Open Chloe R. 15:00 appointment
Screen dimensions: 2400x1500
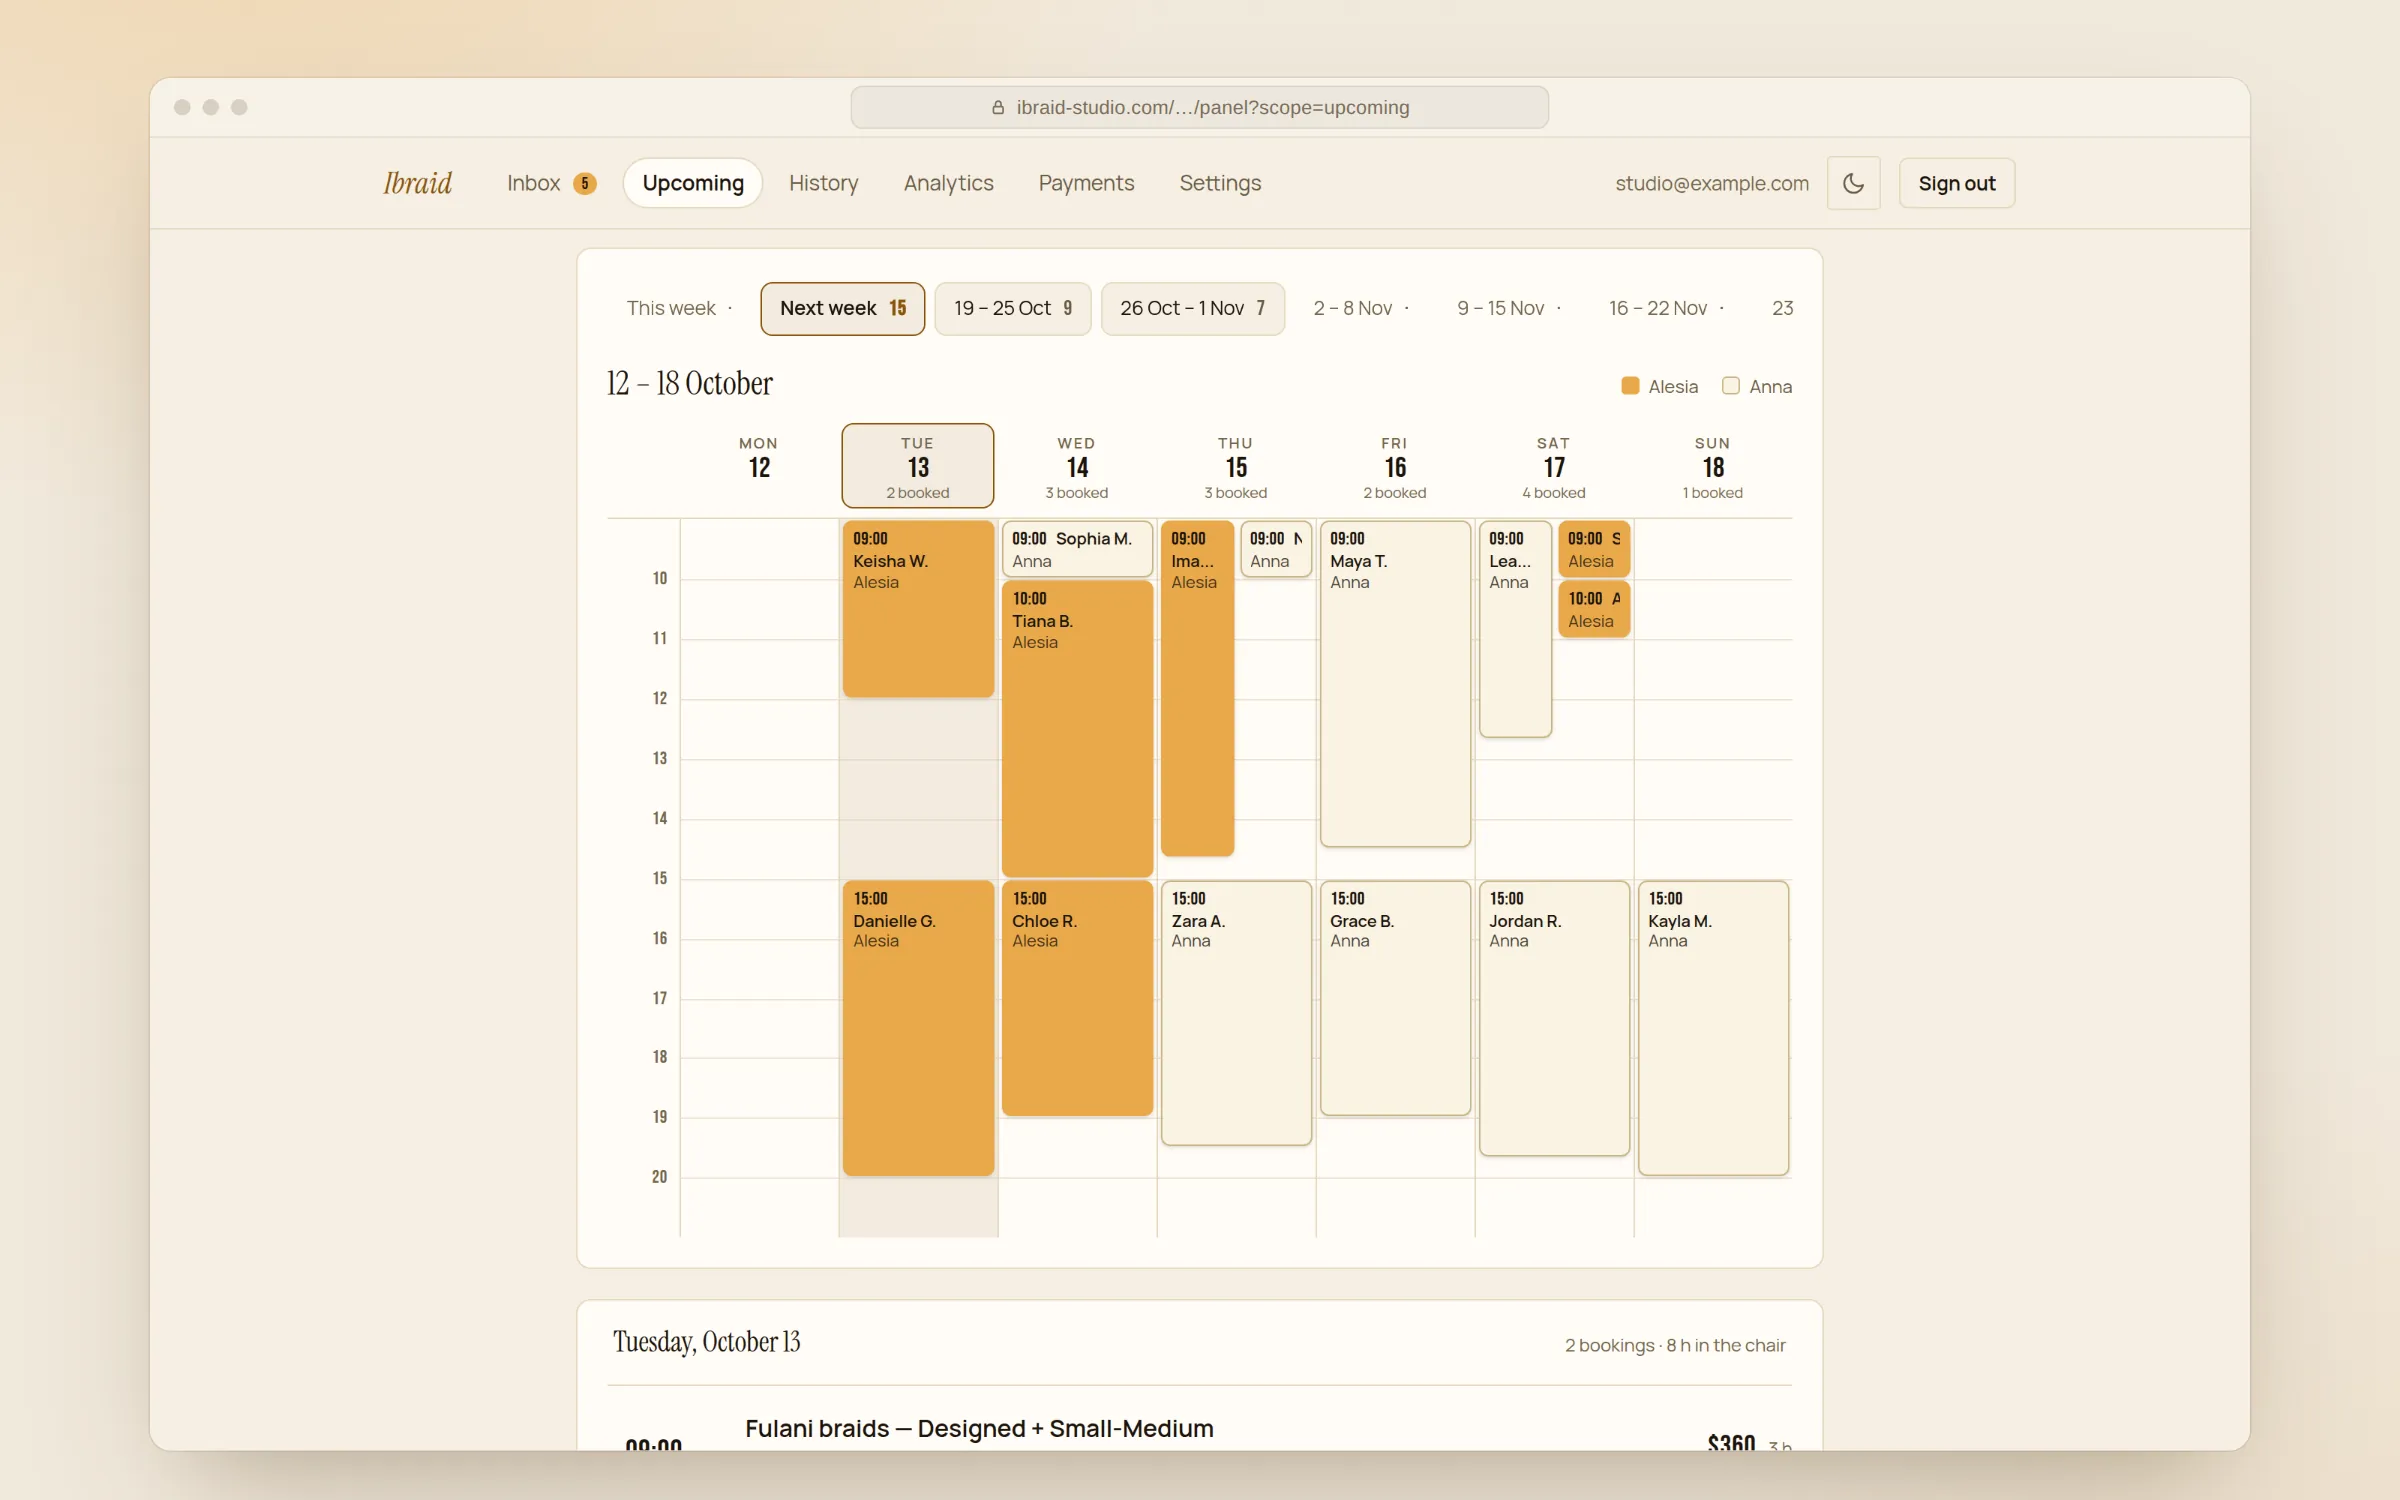(x=1077, y=998)
